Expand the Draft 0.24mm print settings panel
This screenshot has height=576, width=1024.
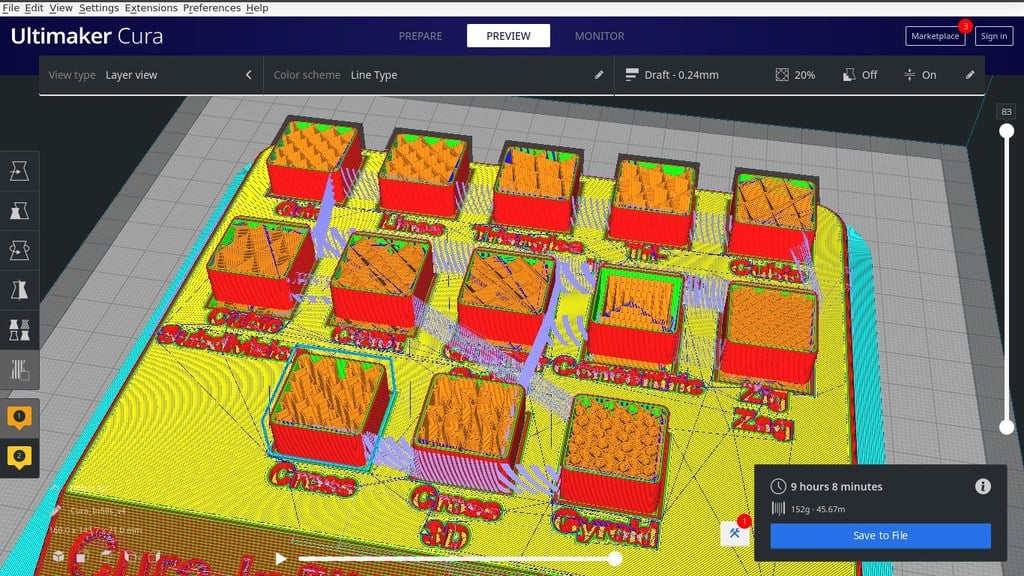click(x=799, y=75)
